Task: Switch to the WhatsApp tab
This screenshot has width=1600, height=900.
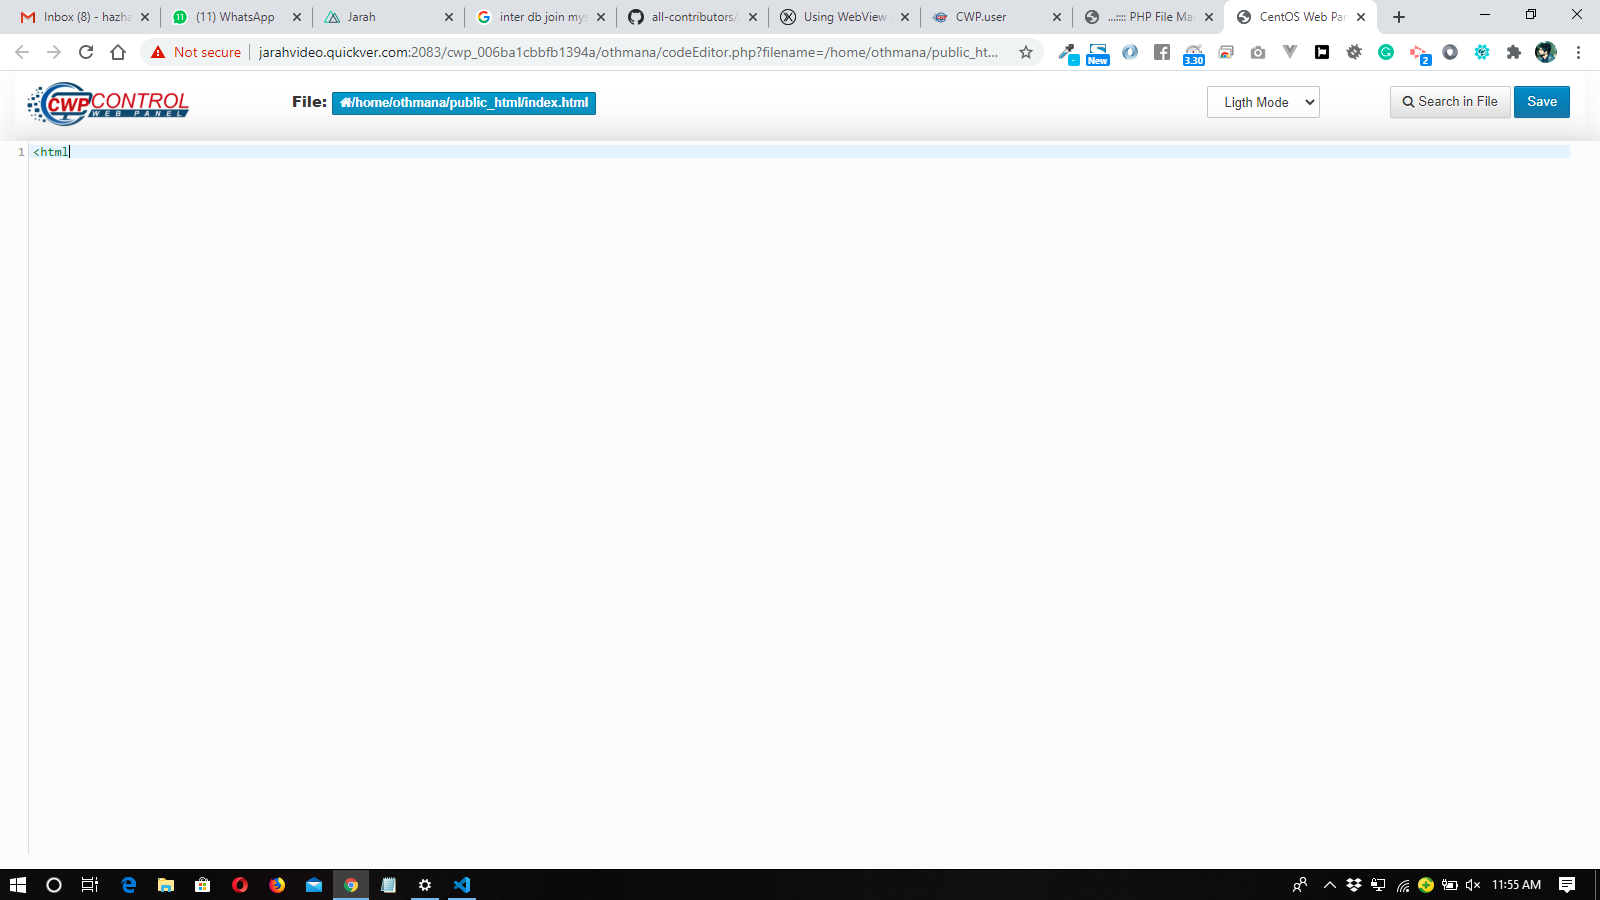Action: pyautogui.click(x=235, y=17)
